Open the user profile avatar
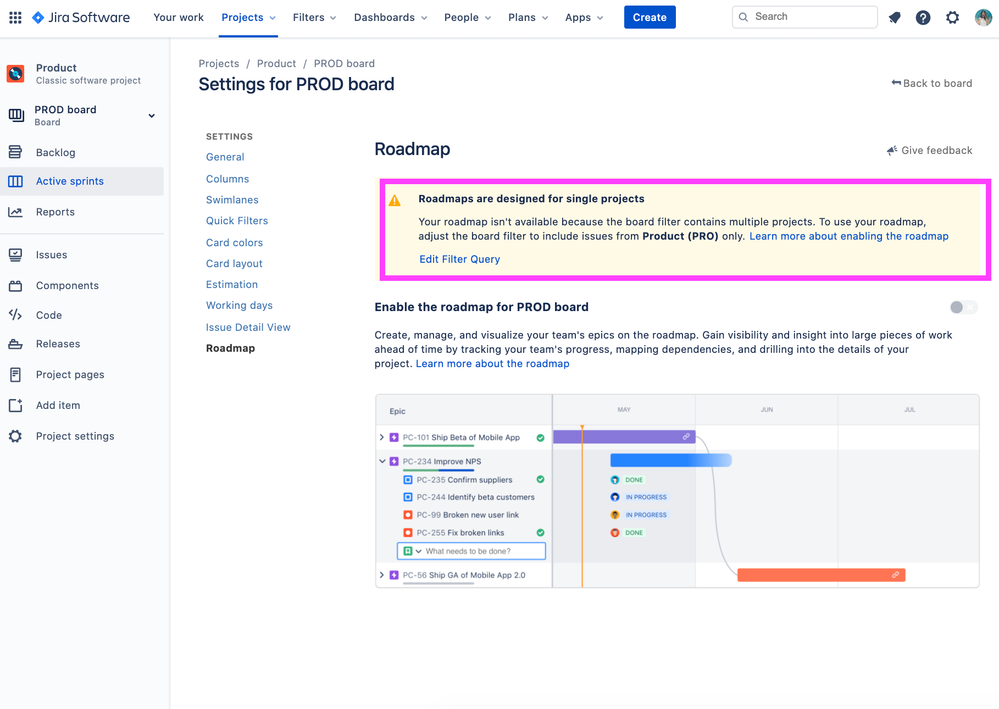This screenshot has width=999, height=709. [x=983, y=18]
